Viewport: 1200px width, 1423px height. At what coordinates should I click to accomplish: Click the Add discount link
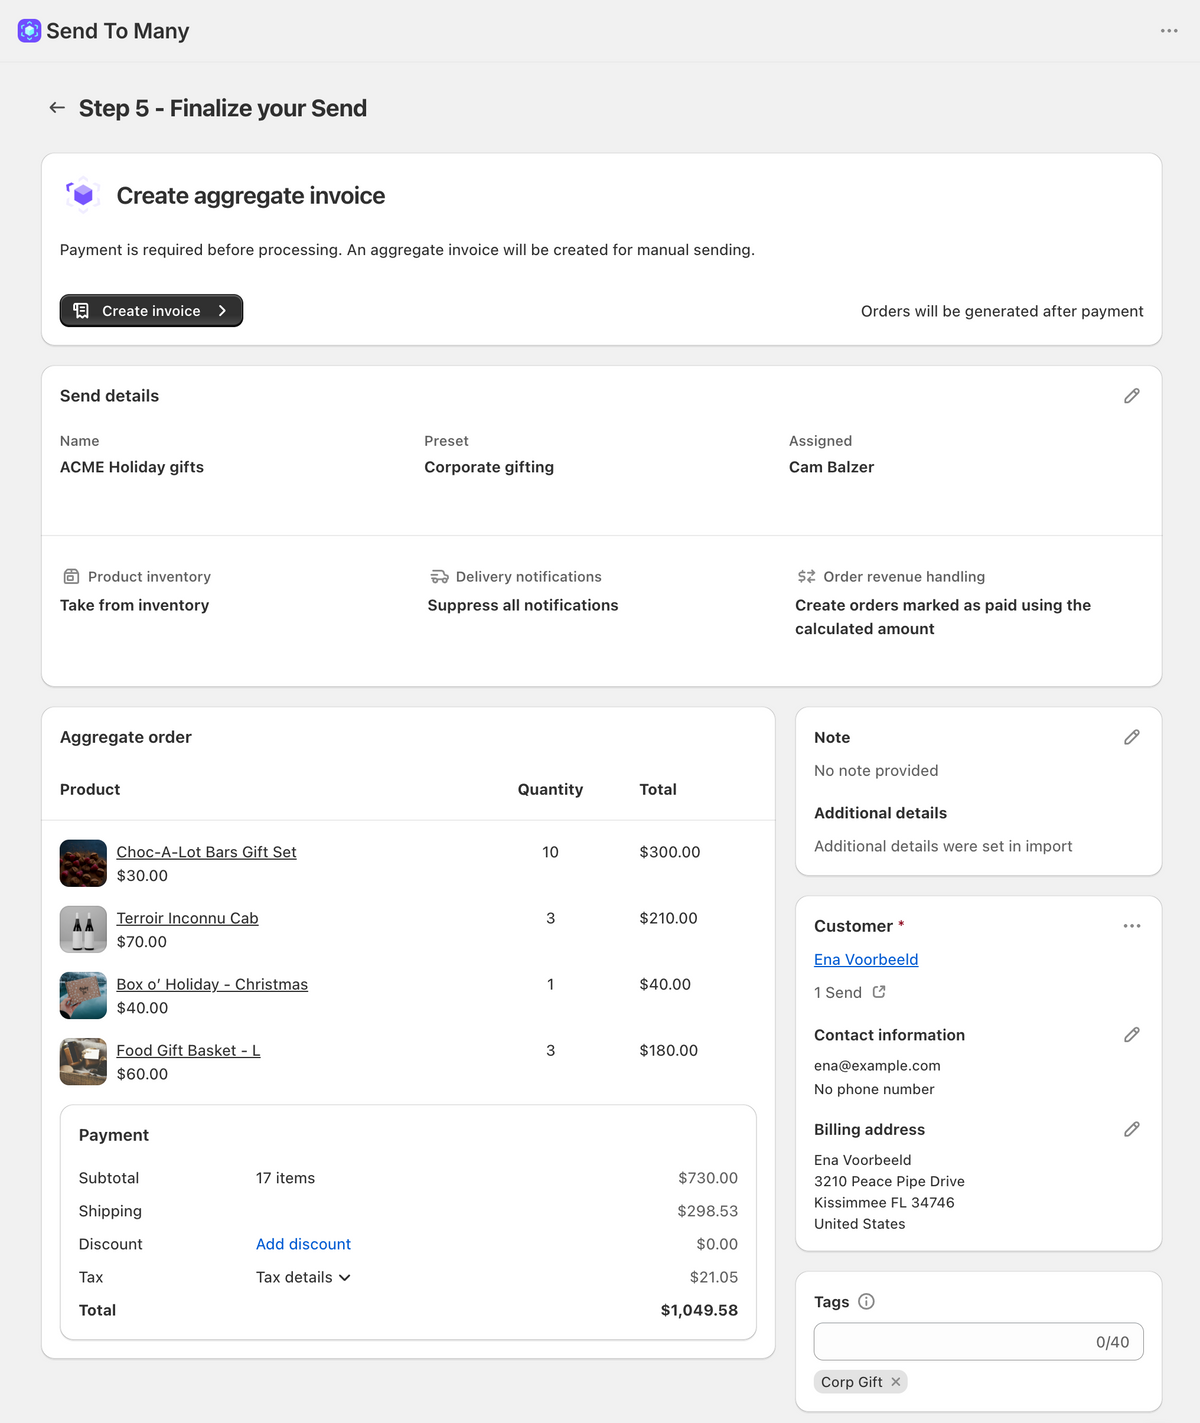303,1244
